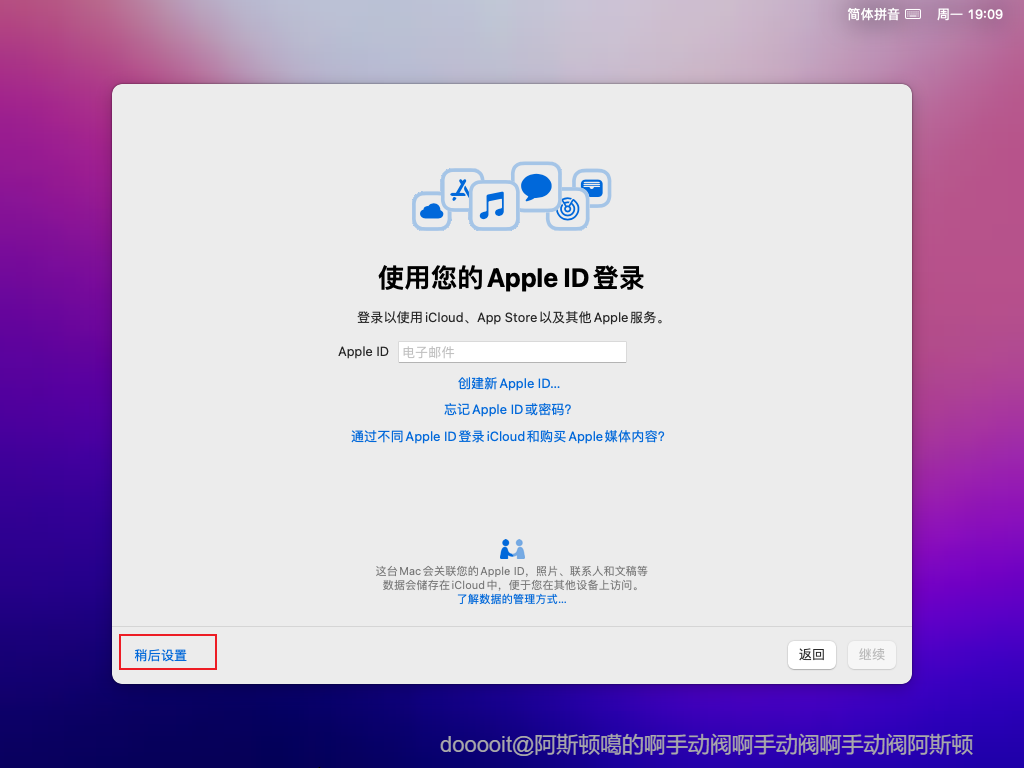This screenshot has width=1024, height=768.
Task: Click the Messages speech bubble icon
Action: pos(536,185)
